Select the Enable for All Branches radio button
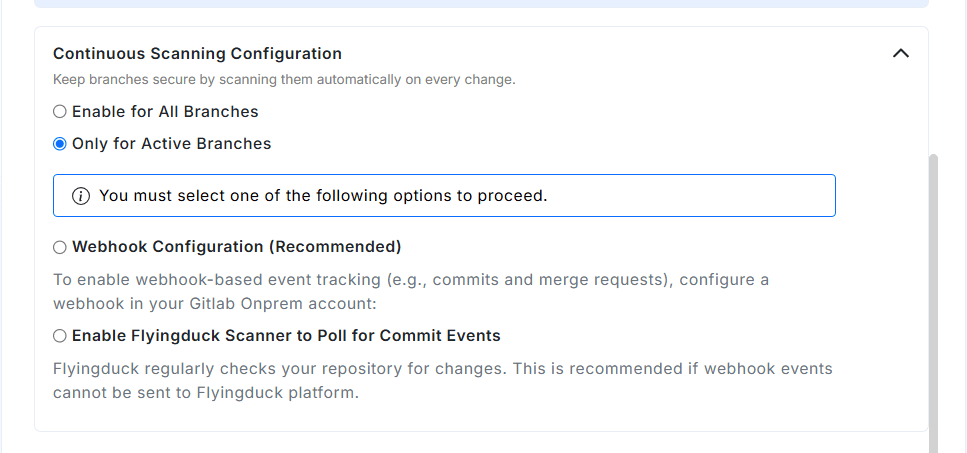 coord(60,112)
